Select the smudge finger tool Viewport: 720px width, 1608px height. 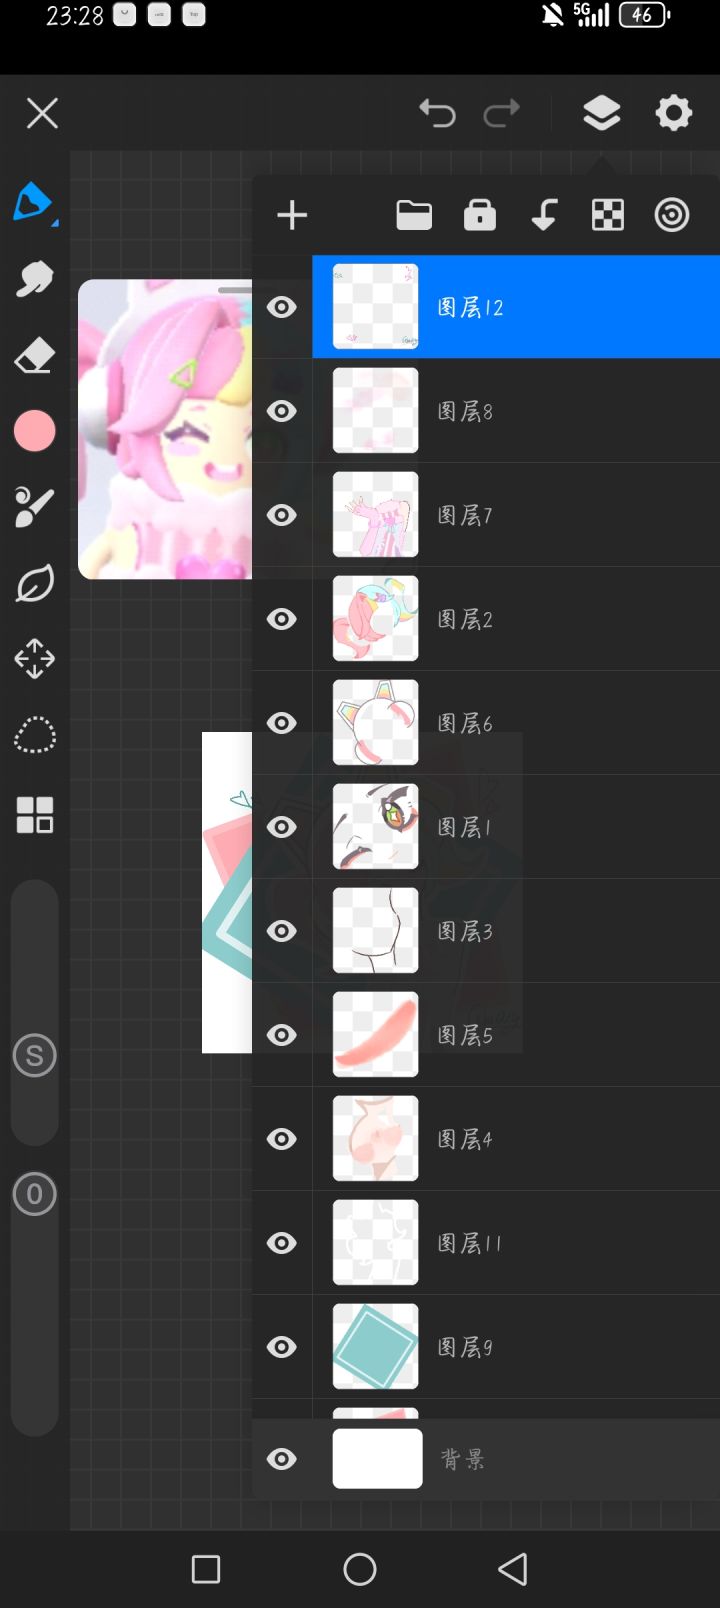click(x=34, y=279)
